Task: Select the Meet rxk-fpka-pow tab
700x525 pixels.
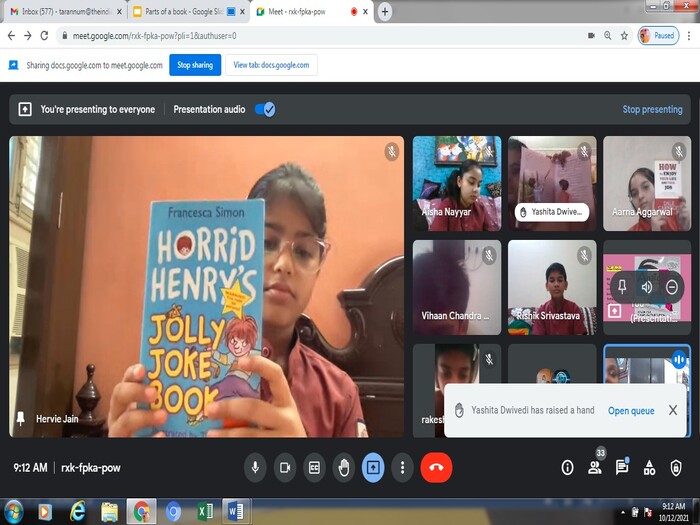Action: coord(312,12)
